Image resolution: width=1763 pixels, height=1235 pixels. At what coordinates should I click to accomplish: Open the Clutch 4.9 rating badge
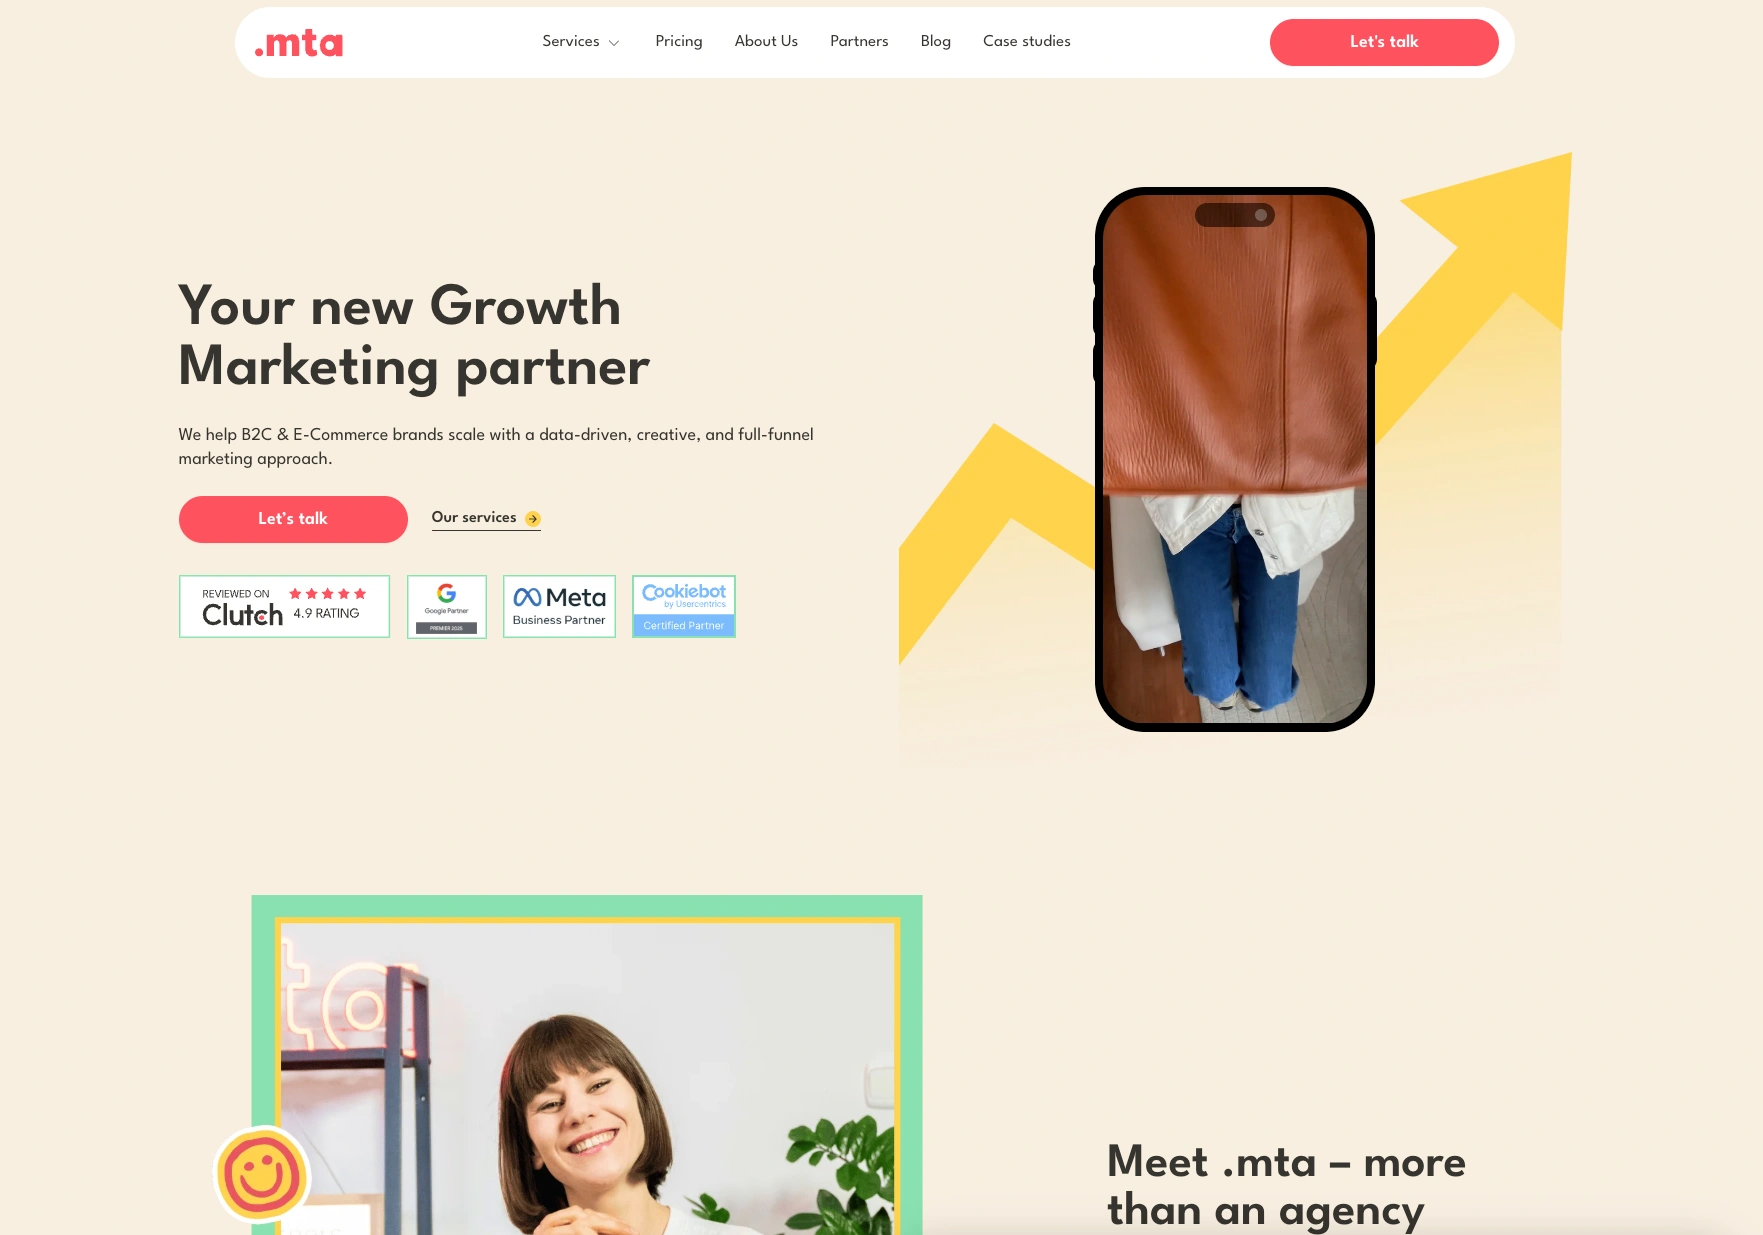(x=284, y=606)
